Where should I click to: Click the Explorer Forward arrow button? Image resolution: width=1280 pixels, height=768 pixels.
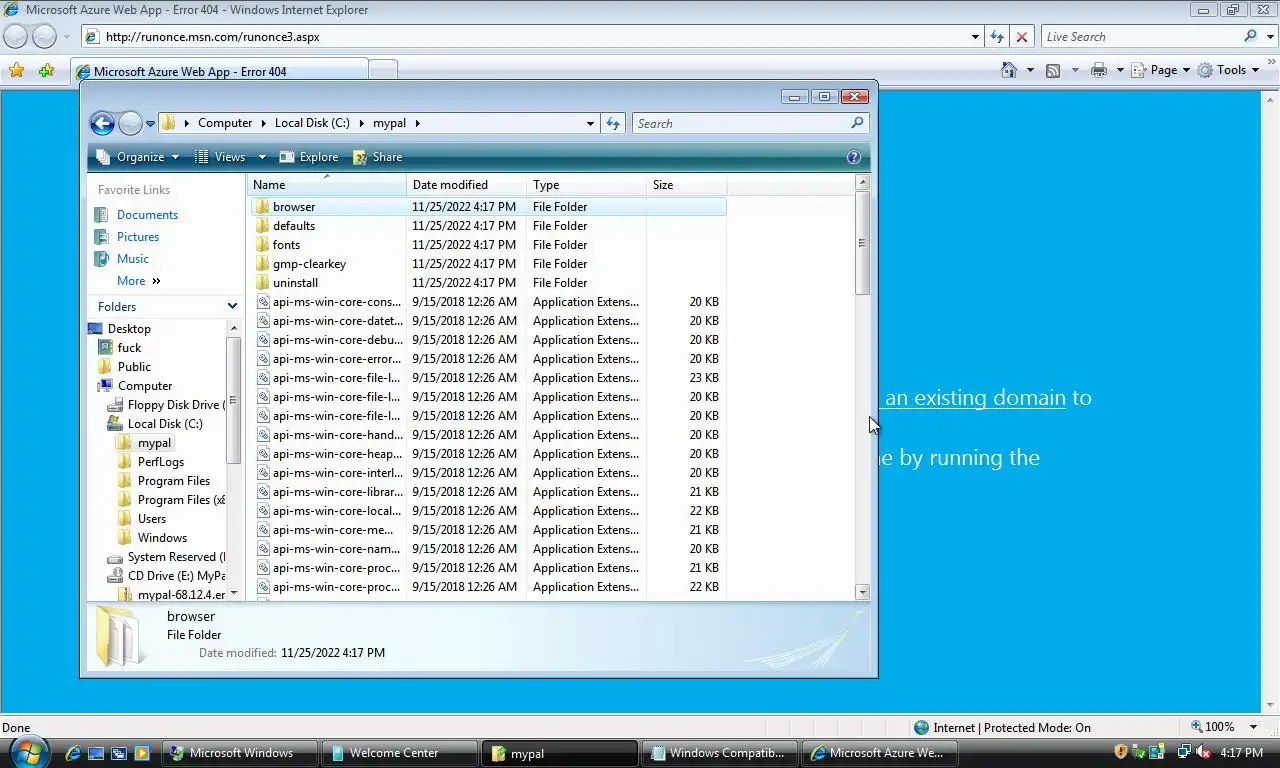click(130, 123)
